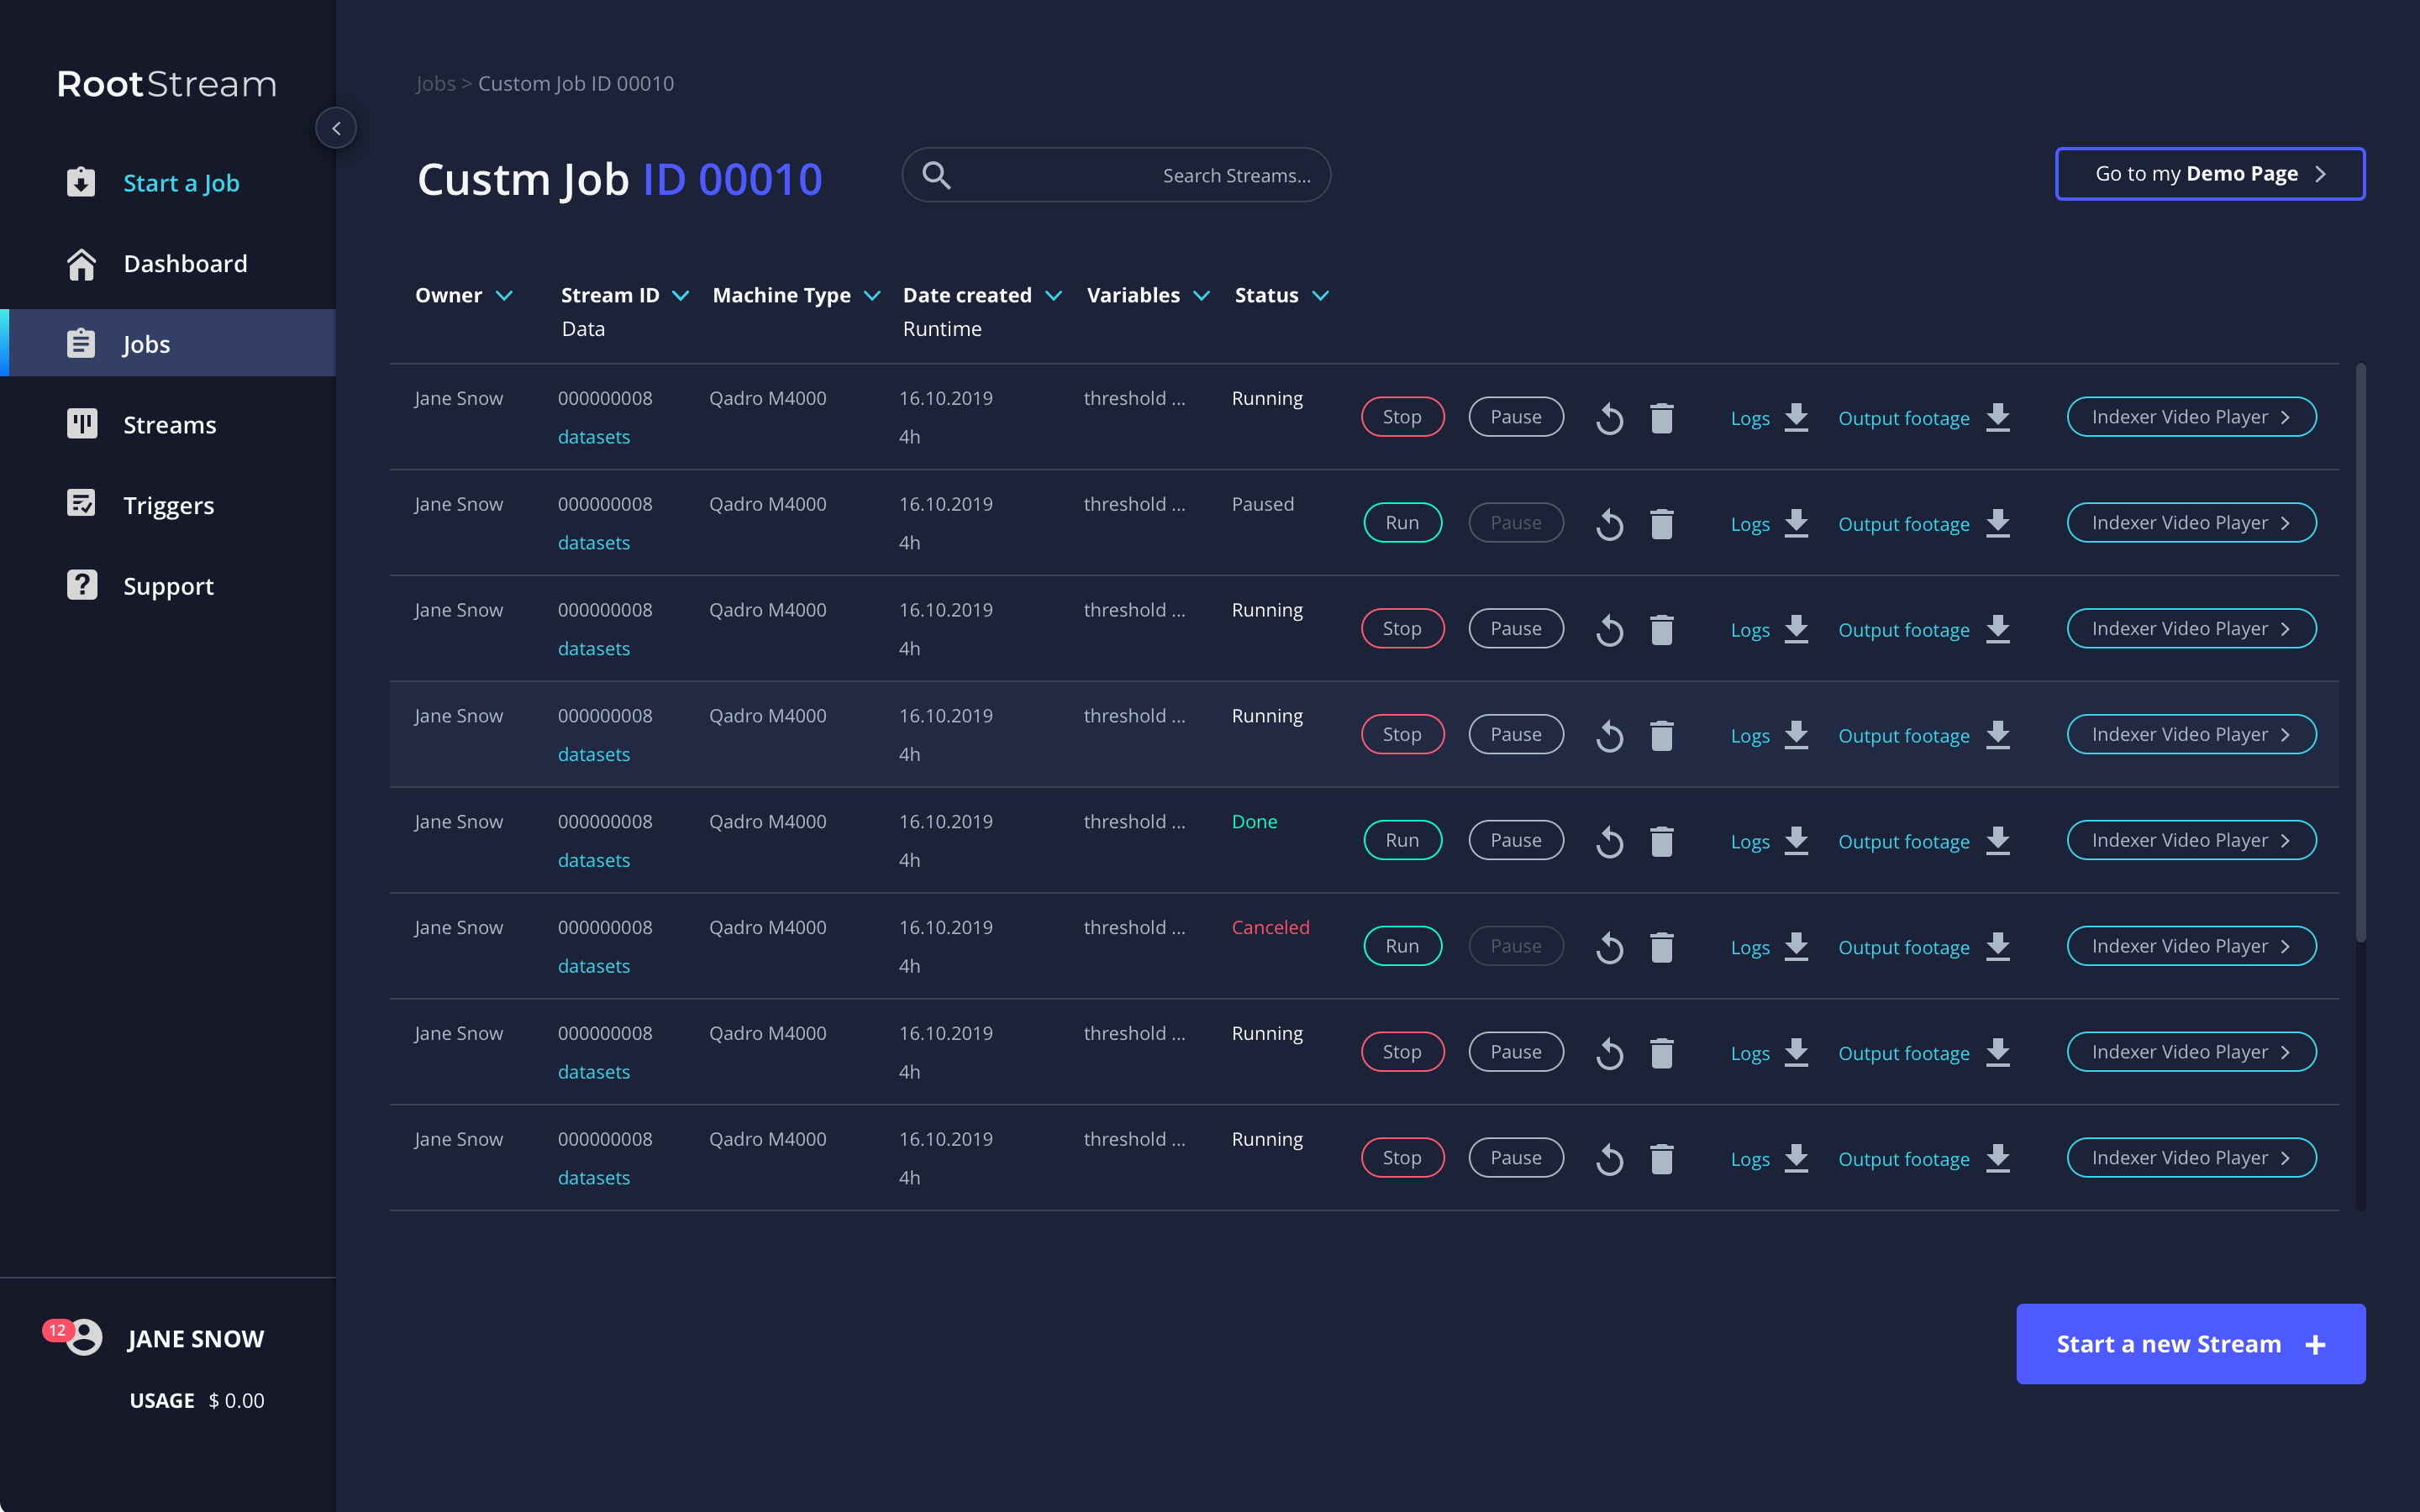
Task: Click the restart icon in the first row
Action: coord(1609,418)
